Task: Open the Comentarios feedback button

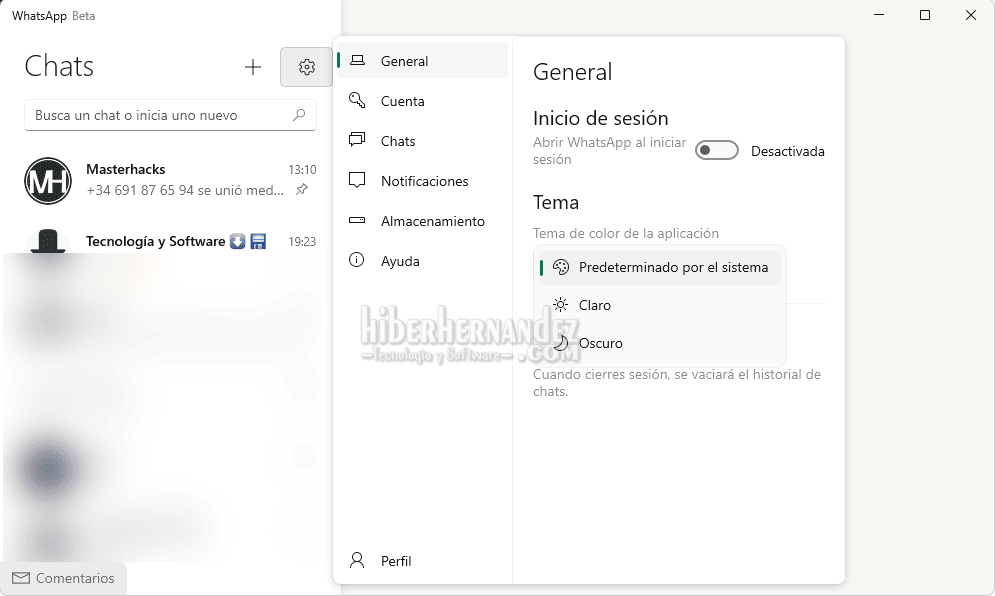Action: click(x=63, y=578)
